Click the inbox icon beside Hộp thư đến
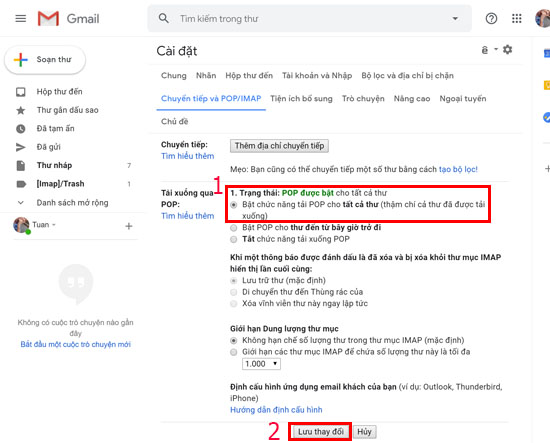This screenshot has height=443, width=550. (x=21, y=92)
